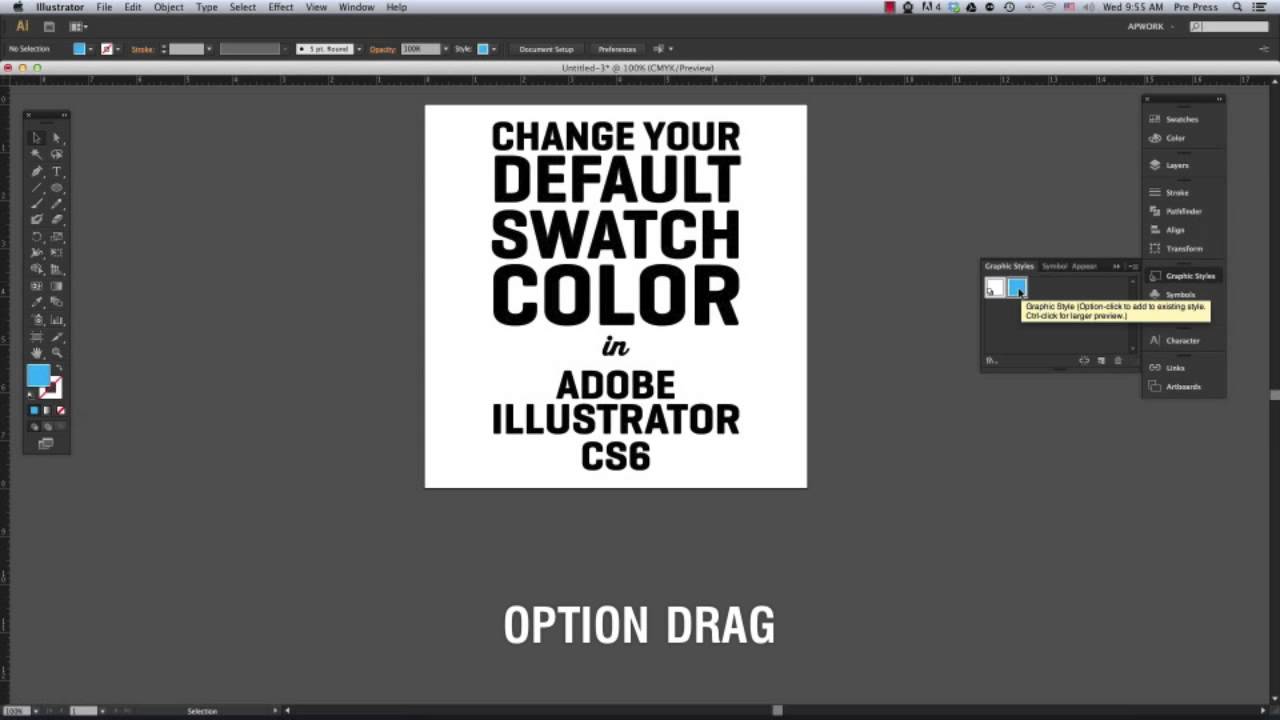Click the New Graphic Style icon
This screenshot has width=1280, height=720.
click(x=1101, y=361)
